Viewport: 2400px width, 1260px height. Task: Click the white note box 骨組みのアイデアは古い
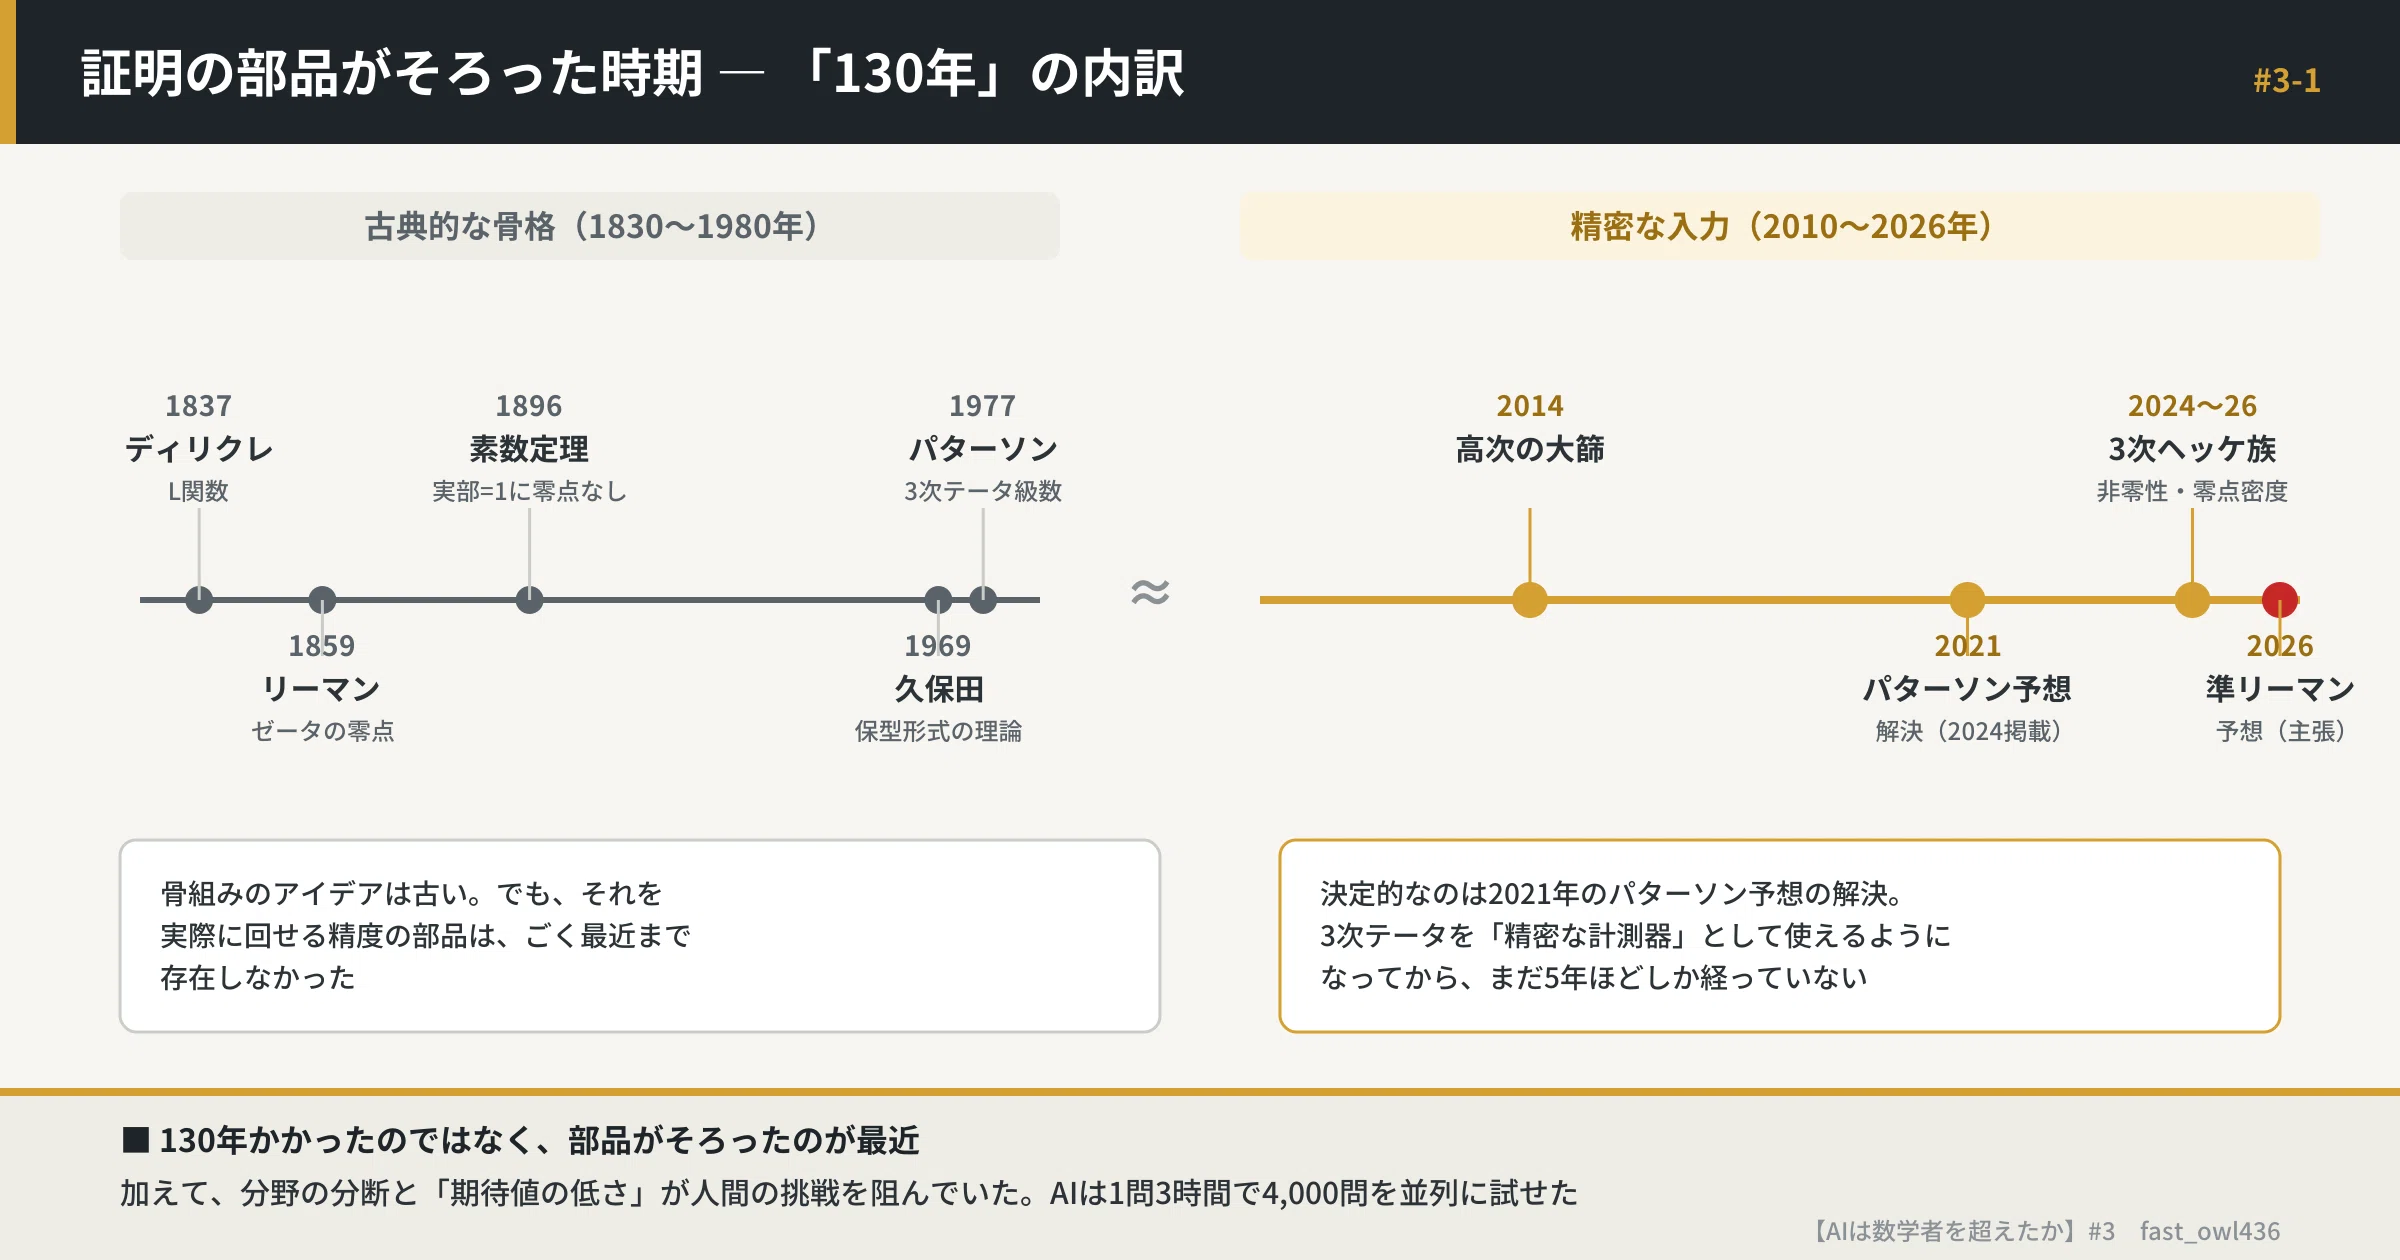(x=640, y=936)
